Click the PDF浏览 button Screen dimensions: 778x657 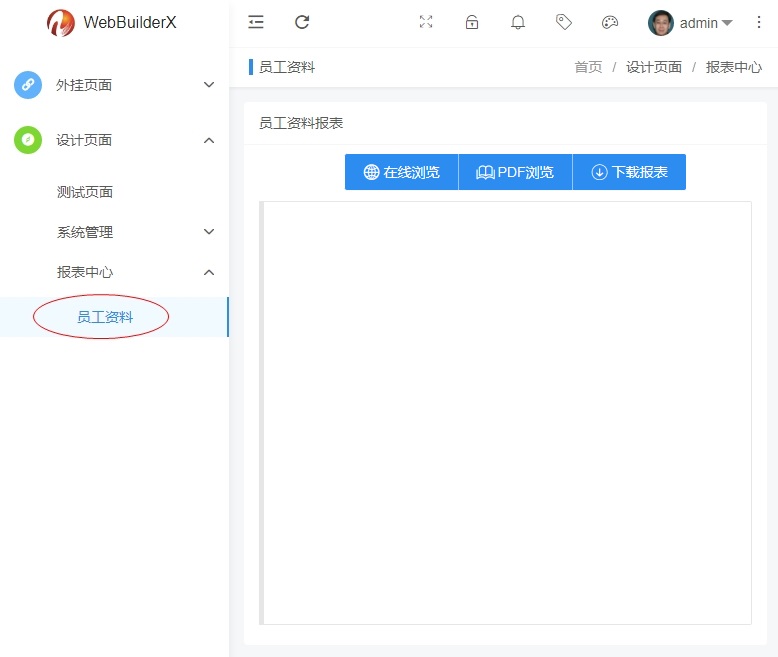[515, 172]
